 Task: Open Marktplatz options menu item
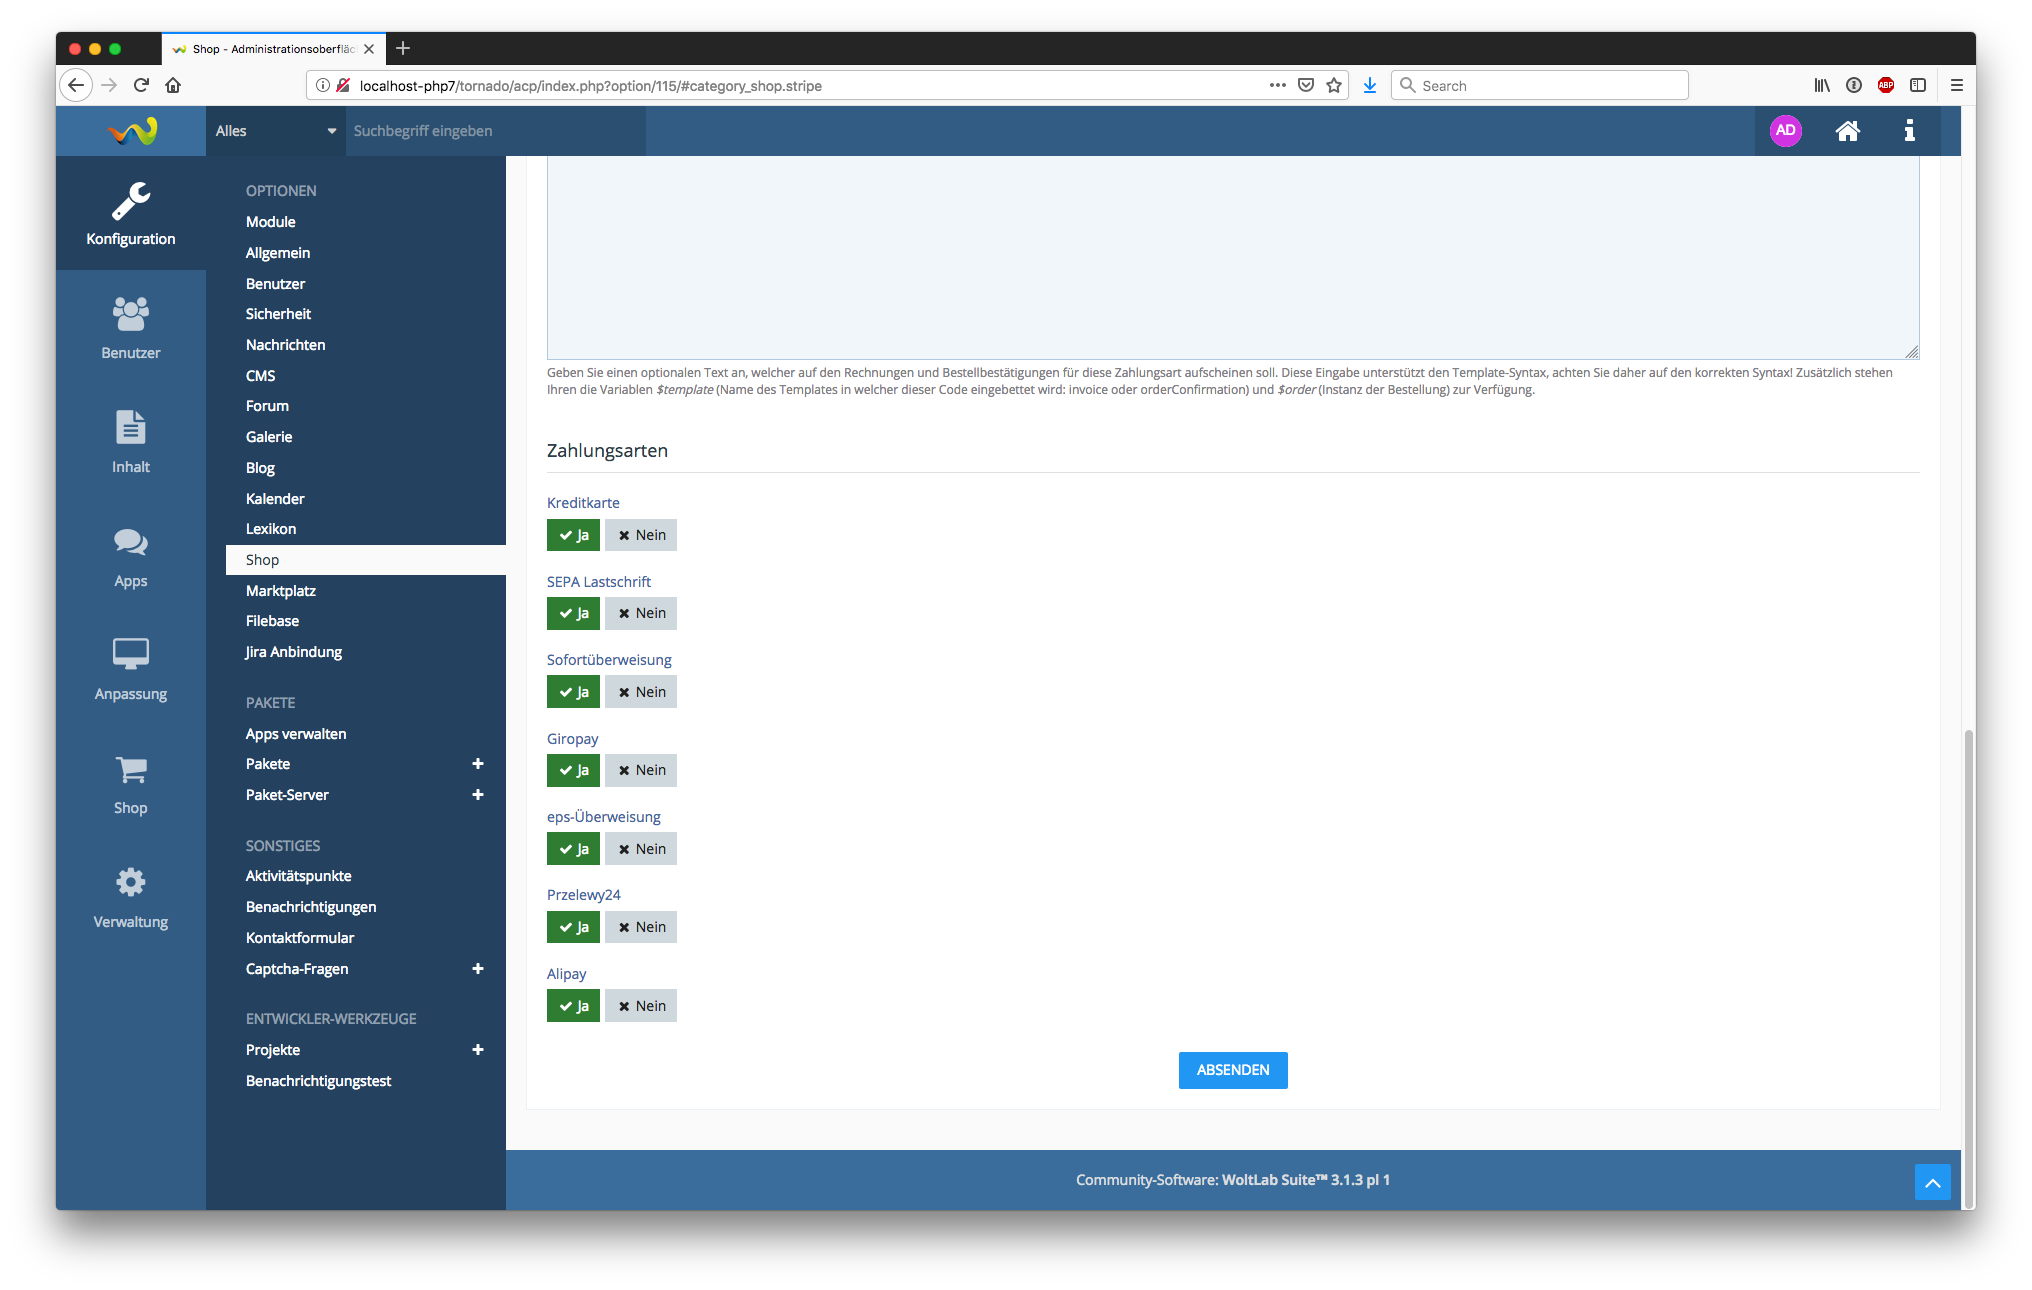point(281,591)
